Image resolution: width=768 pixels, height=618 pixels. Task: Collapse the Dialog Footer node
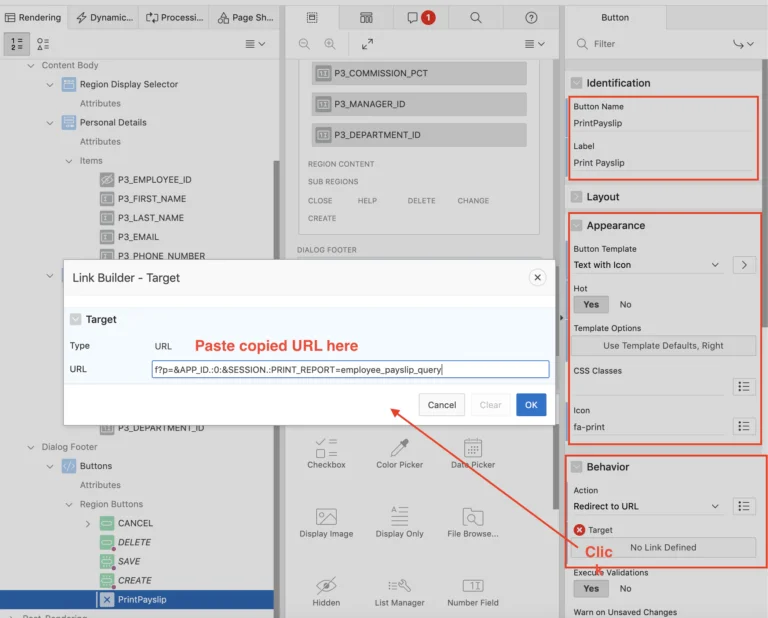[x=31, y=447]
